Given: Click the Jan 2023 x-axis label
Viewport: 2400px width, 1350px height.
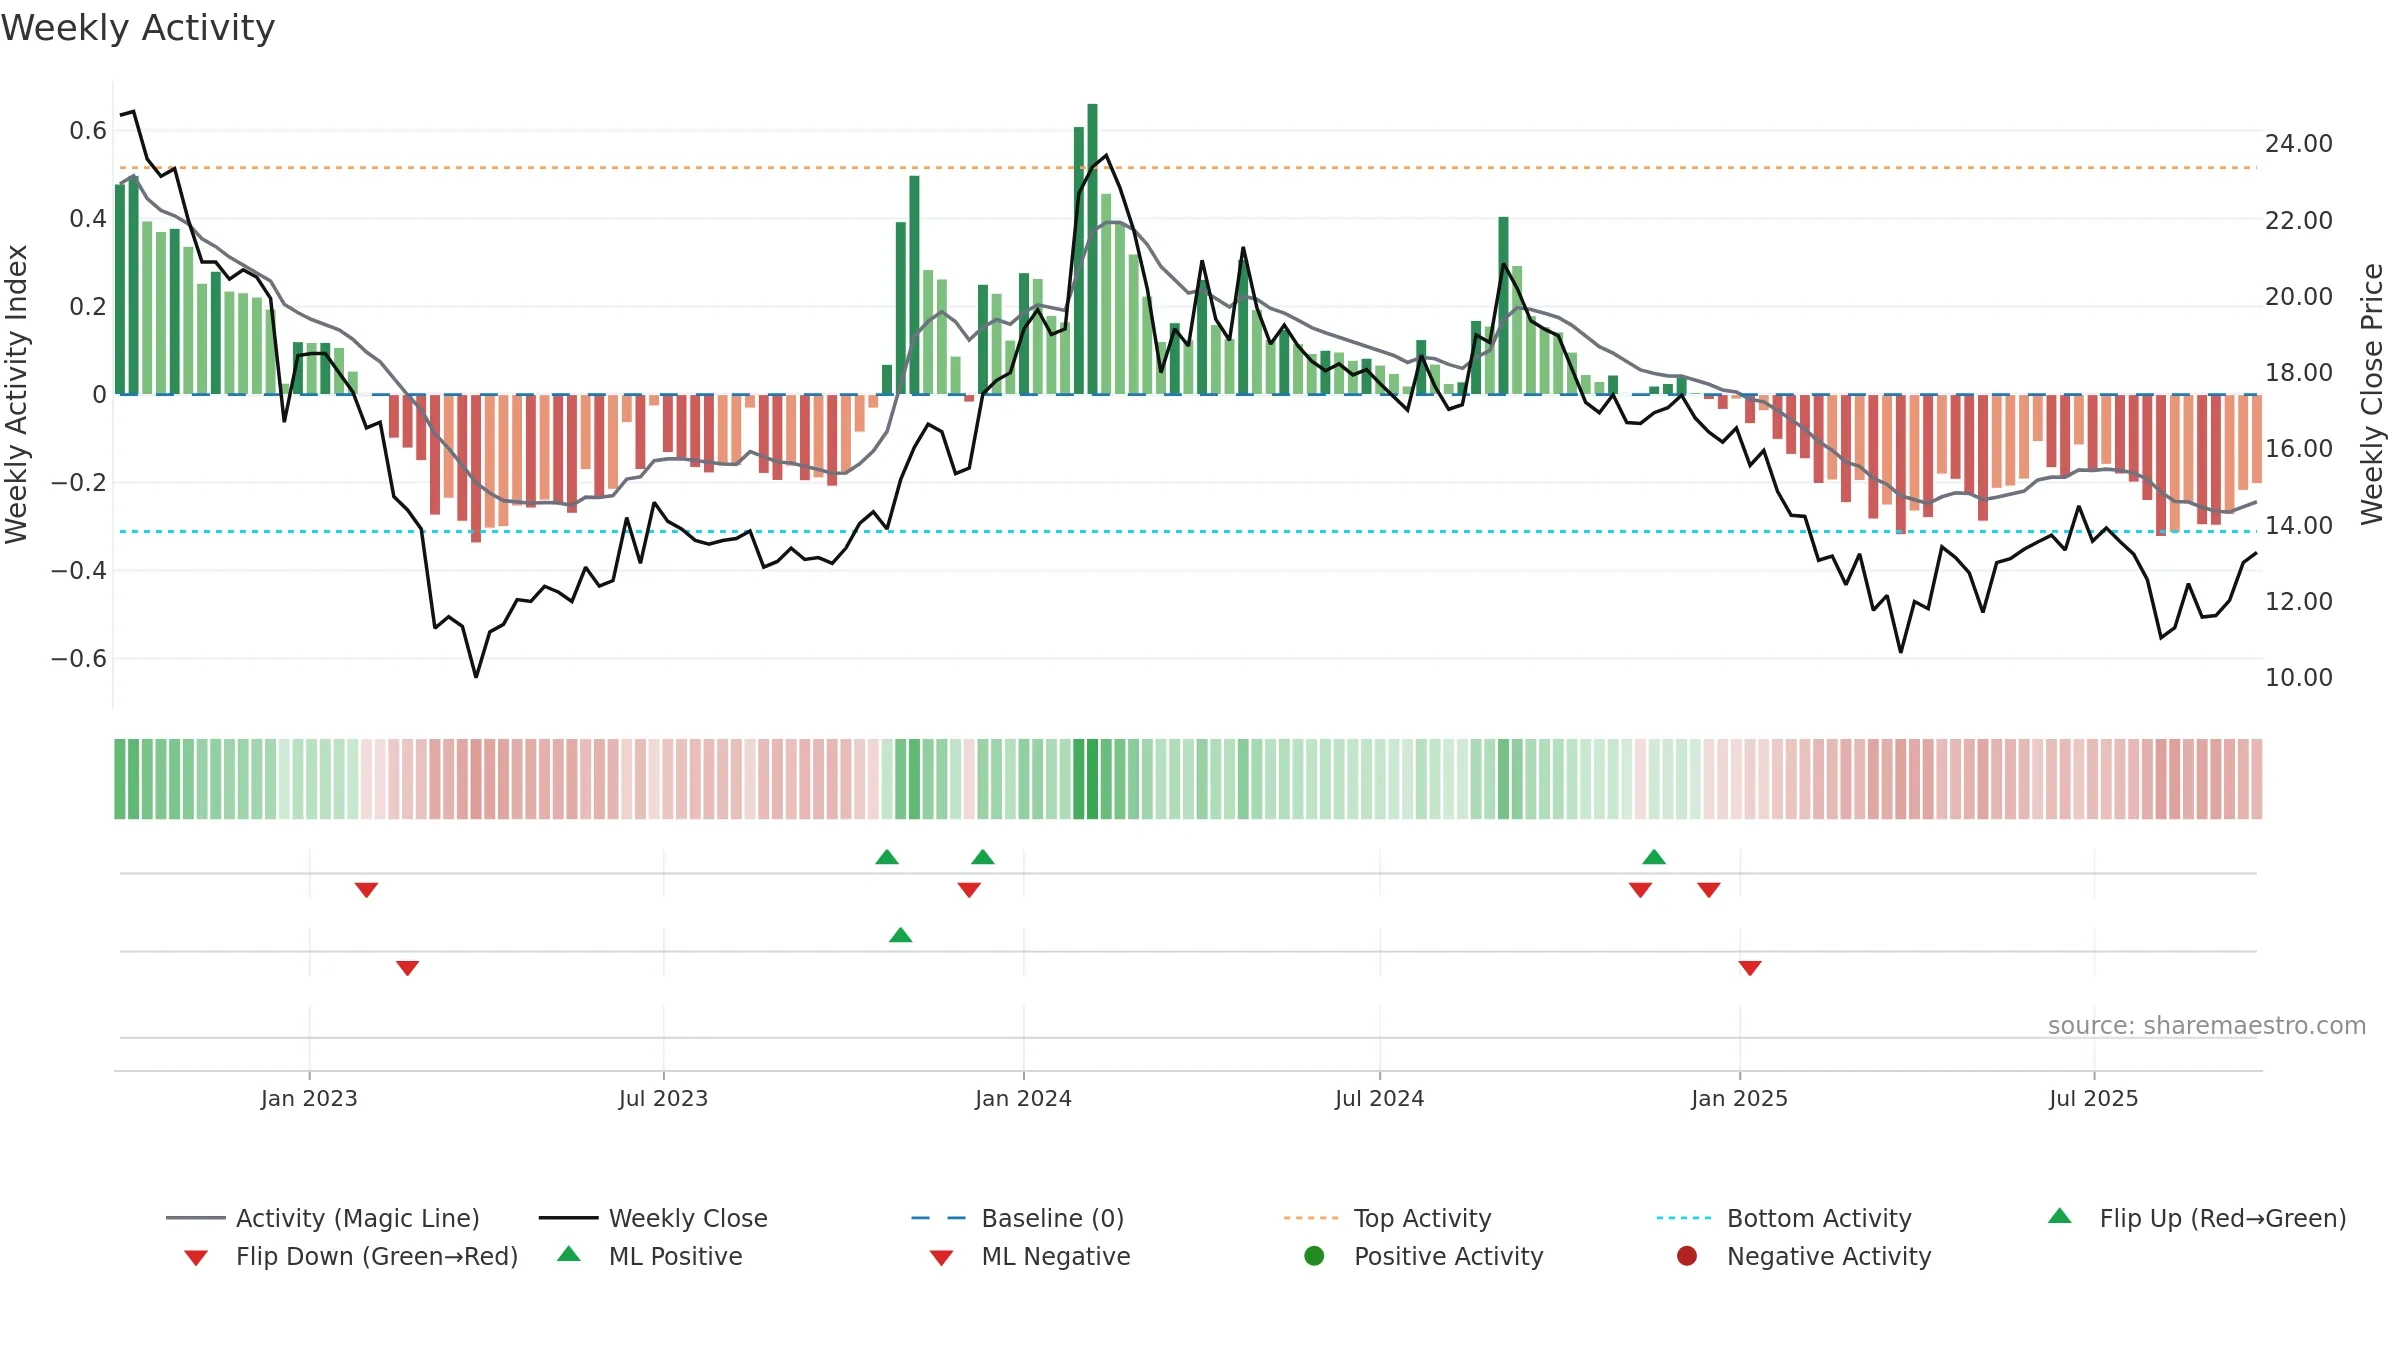Looking at the screenshot, I should (x=309, y=1098).
